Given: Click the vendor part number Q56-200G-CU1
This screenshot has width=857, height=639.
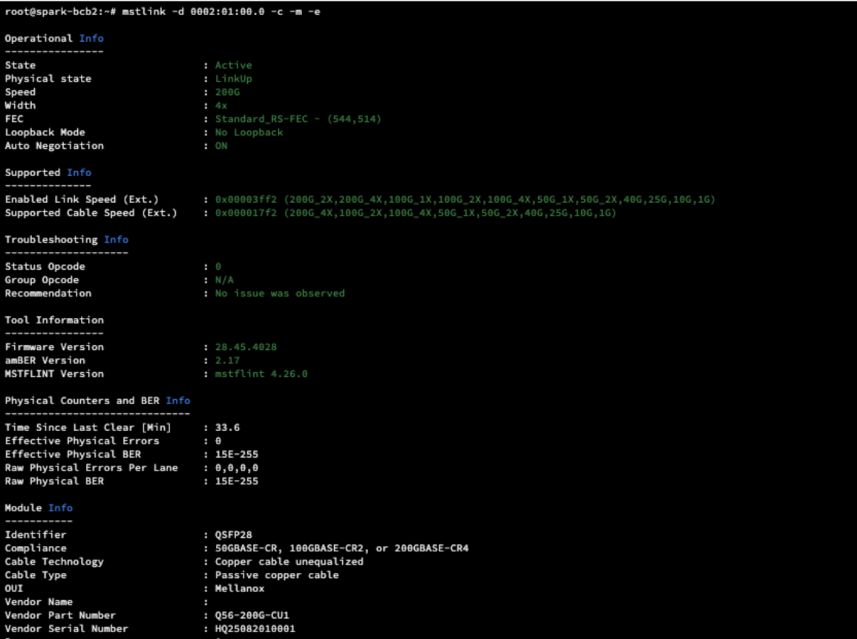Looking at the screenshot, I should click(252, 615).
